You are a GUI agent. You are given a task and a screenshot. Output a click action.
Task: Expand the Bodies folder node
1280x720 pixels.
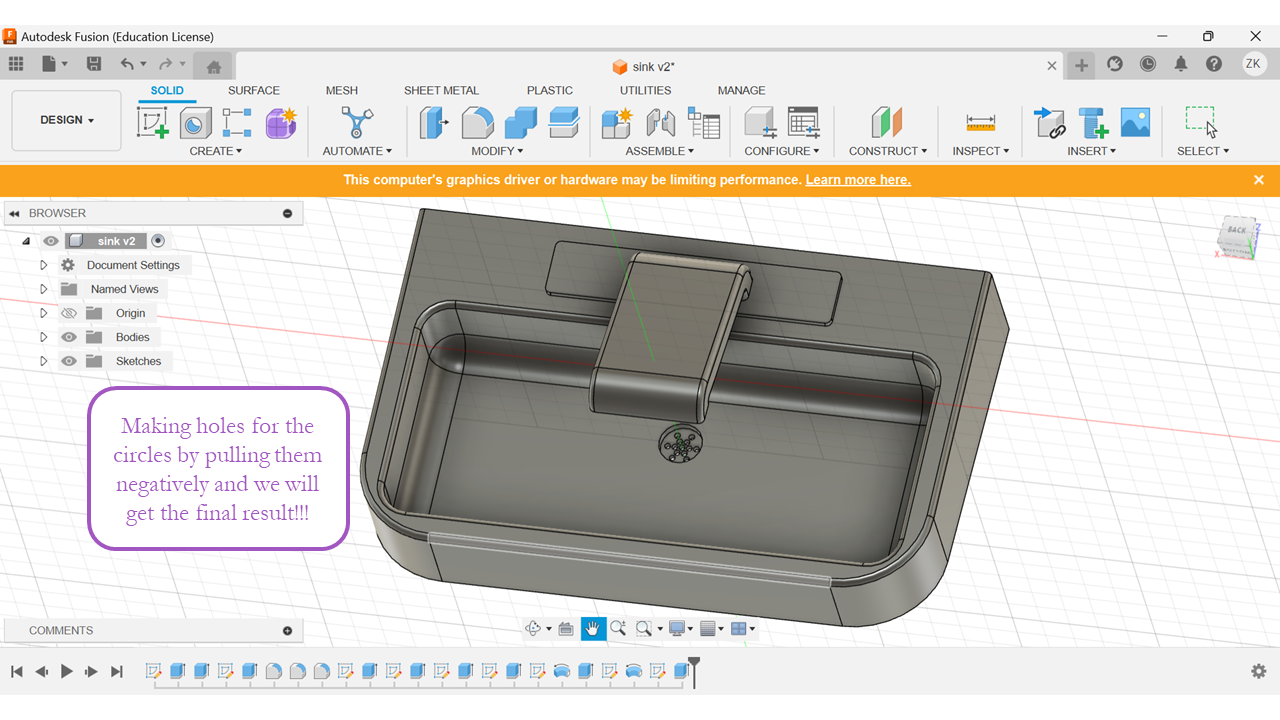click(43, 337)
